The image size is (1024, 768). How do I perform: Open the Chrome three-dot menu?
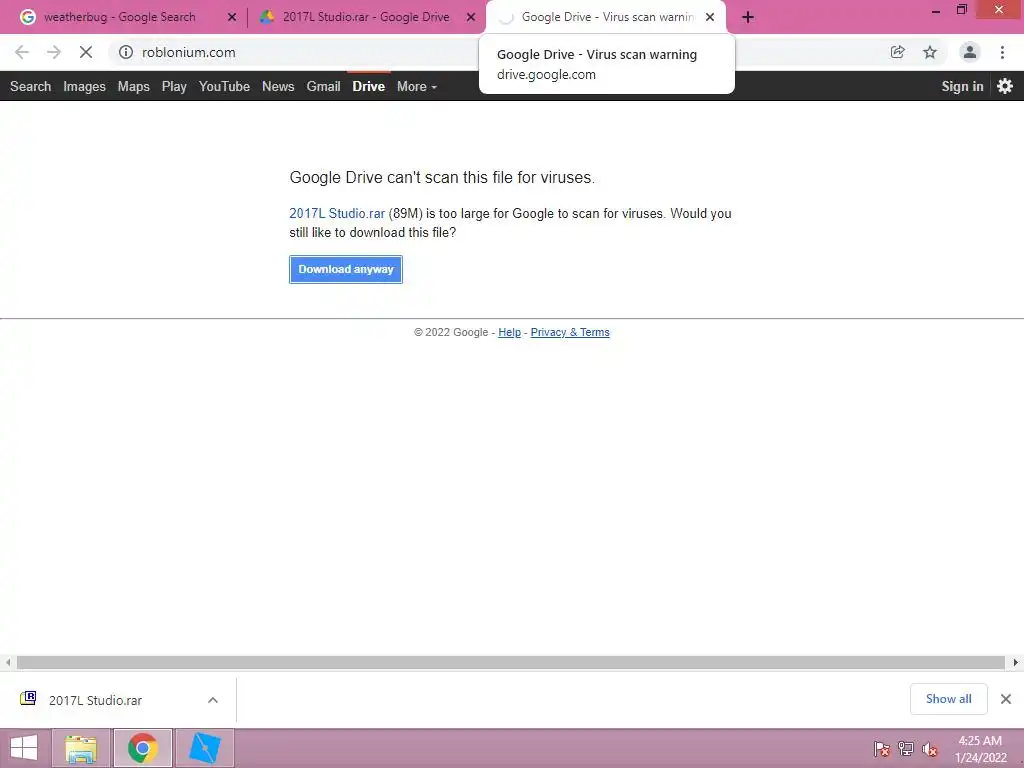(1002, 52)
